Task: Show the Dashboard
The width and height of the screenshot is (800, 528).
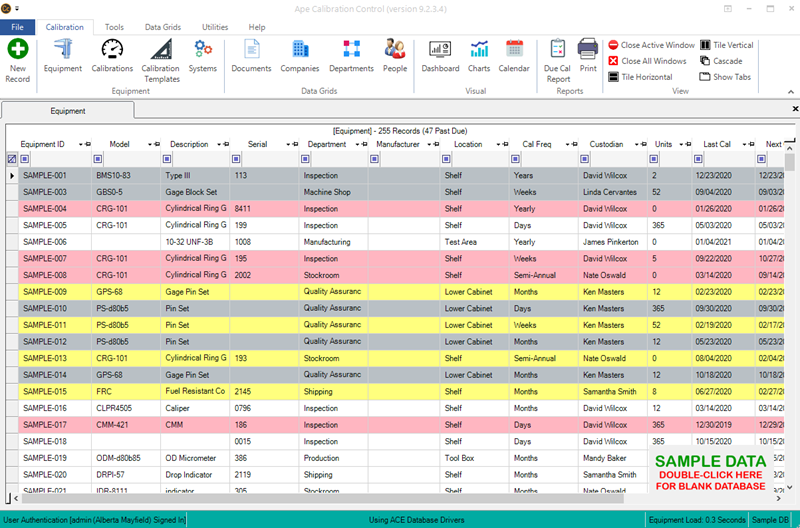Action: pyautogui.click(x=440, y=55)
